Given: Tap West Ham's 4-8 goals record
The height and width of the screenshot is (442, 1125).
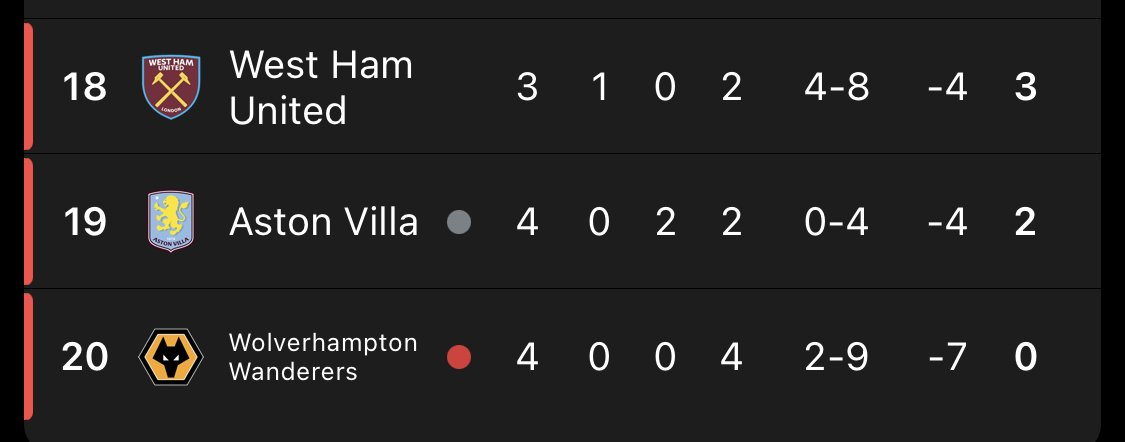Looking at the screenshot, I should [837, 87].
